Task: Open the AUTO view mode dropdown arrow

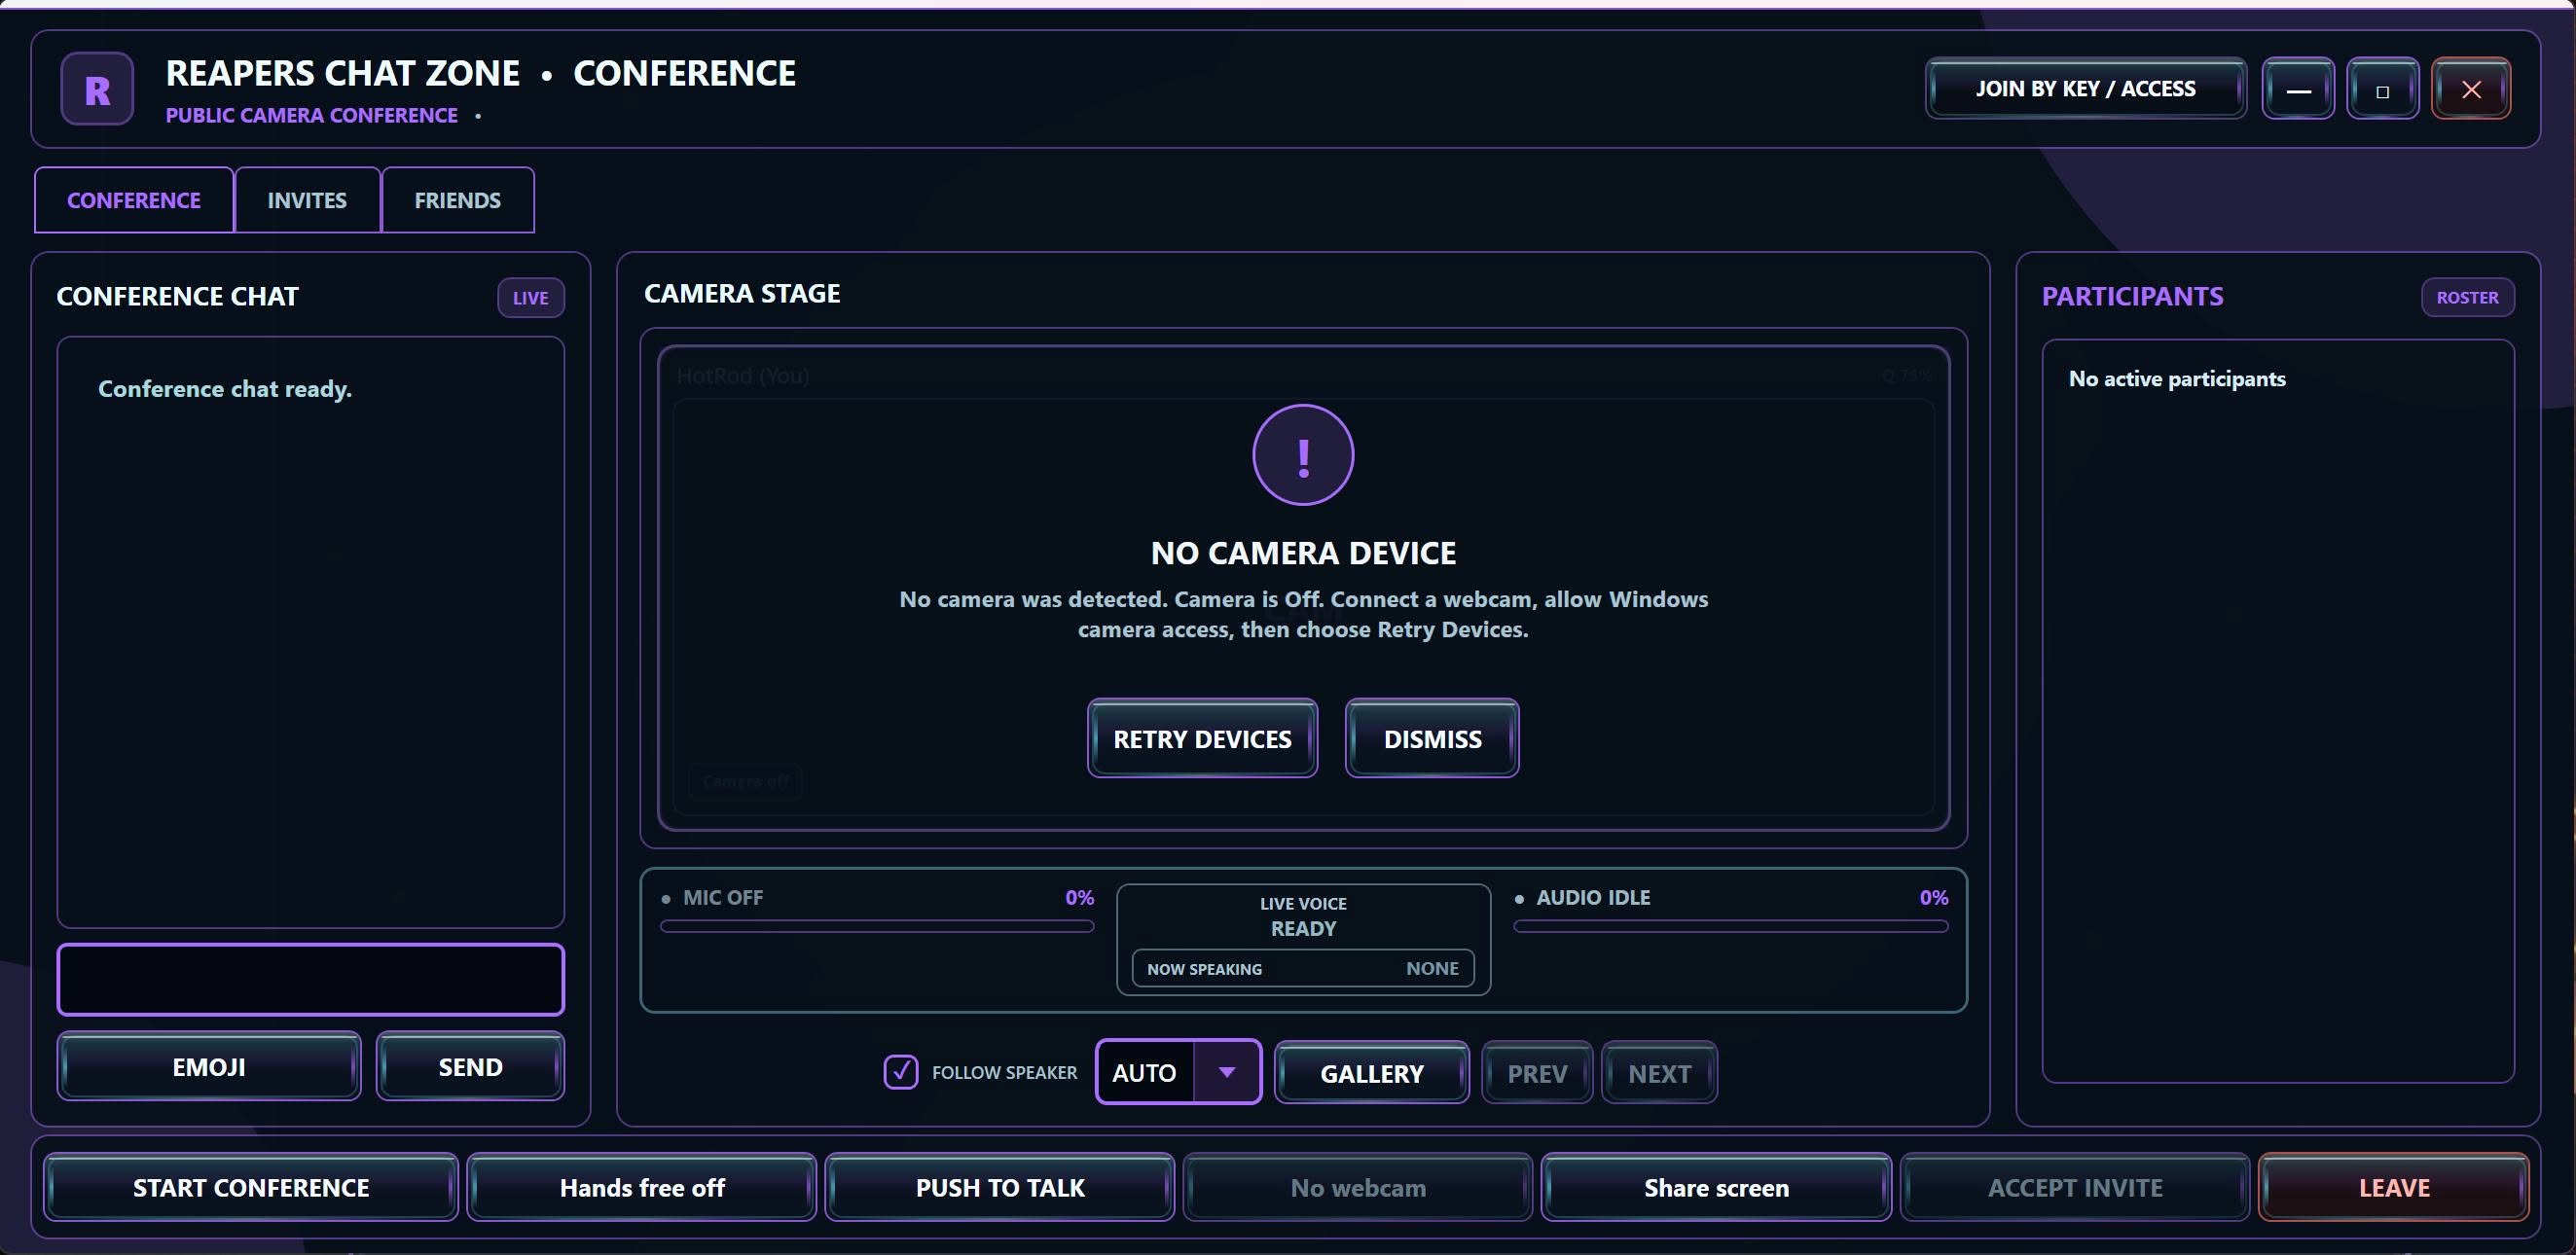Action: click(1226, 1071)
